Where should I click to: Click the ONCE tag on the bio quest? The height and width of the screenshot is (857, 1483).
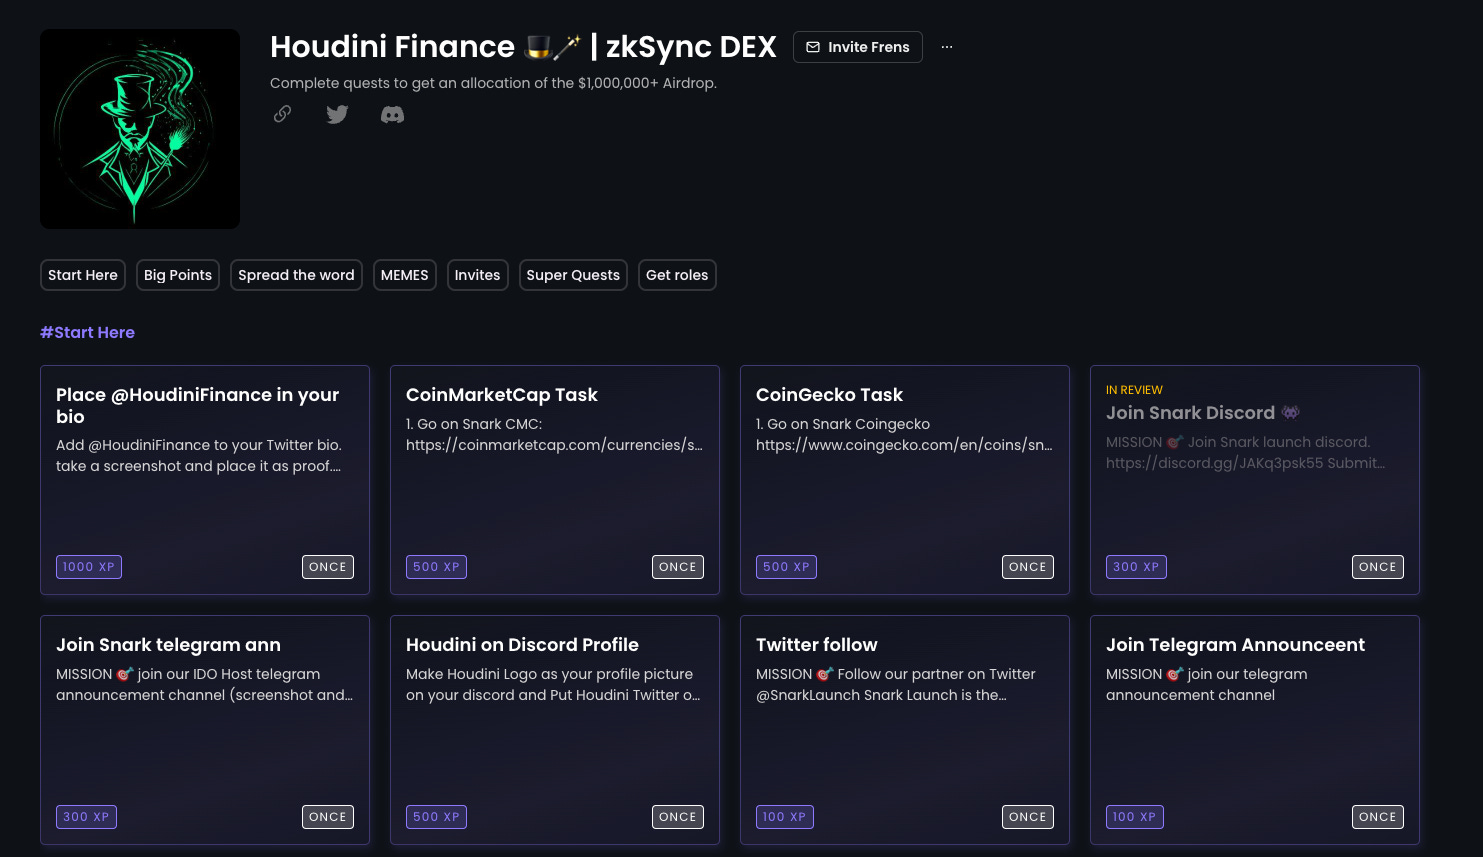click(328, 567)
